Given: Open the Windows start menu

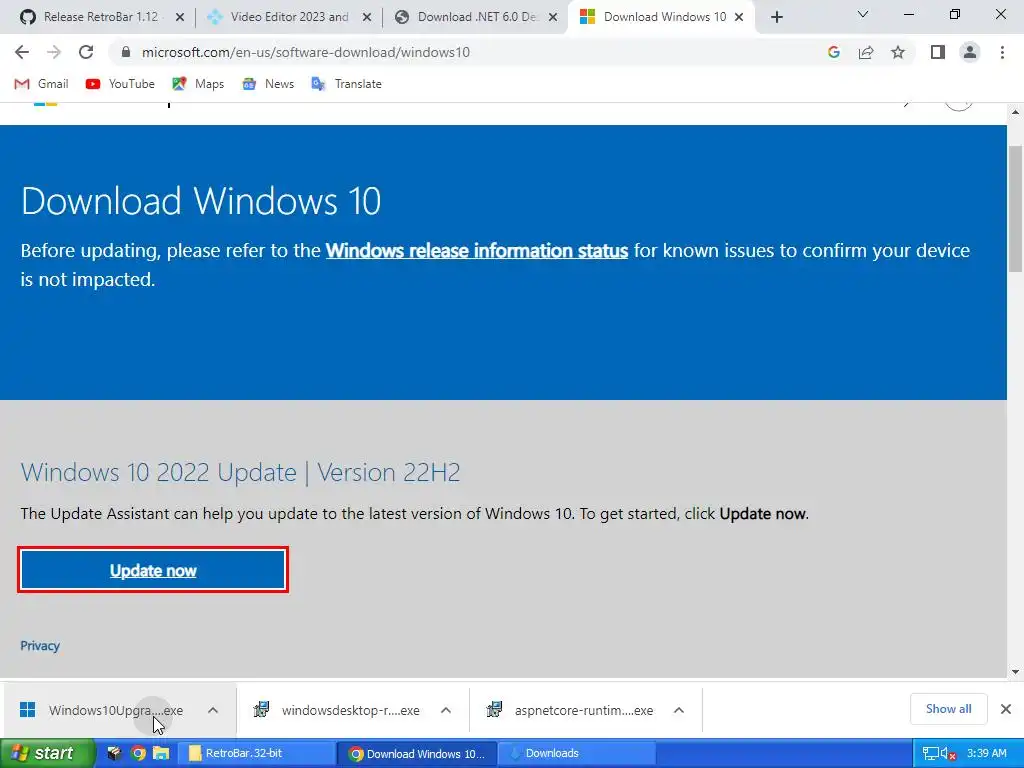Looking at the screenshot, I should 46,753.
